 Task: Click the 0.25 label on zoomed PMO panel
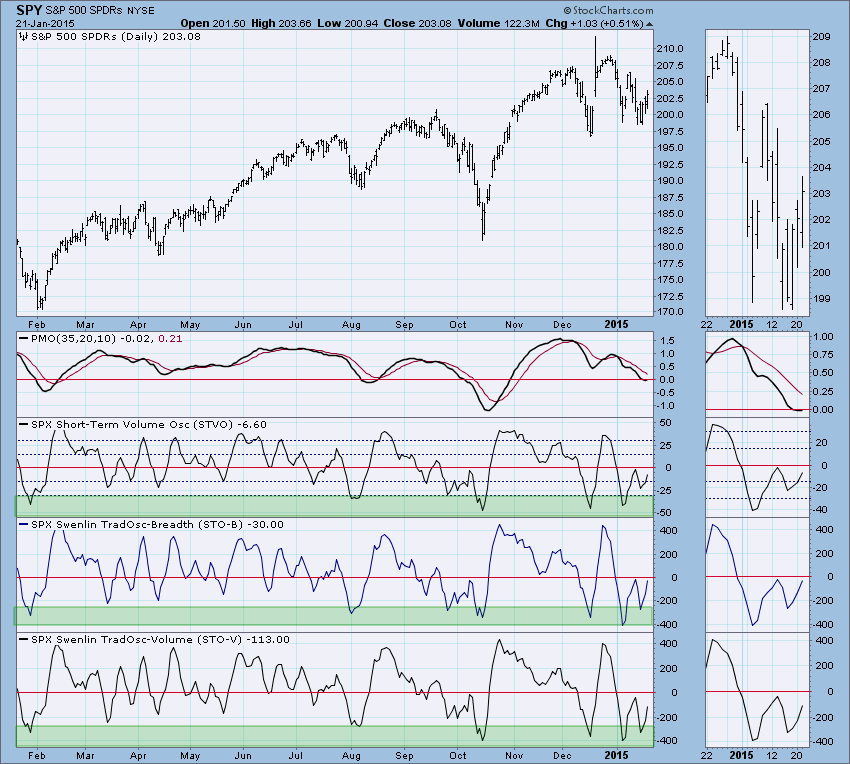823,391
